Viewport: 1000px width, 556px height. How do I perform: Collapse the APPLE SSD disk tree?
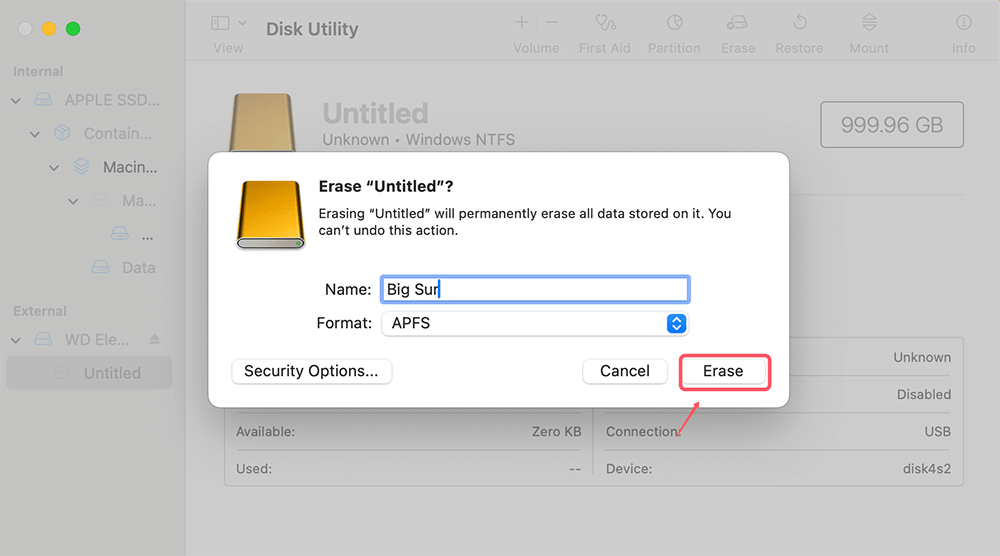coord(16,101)
